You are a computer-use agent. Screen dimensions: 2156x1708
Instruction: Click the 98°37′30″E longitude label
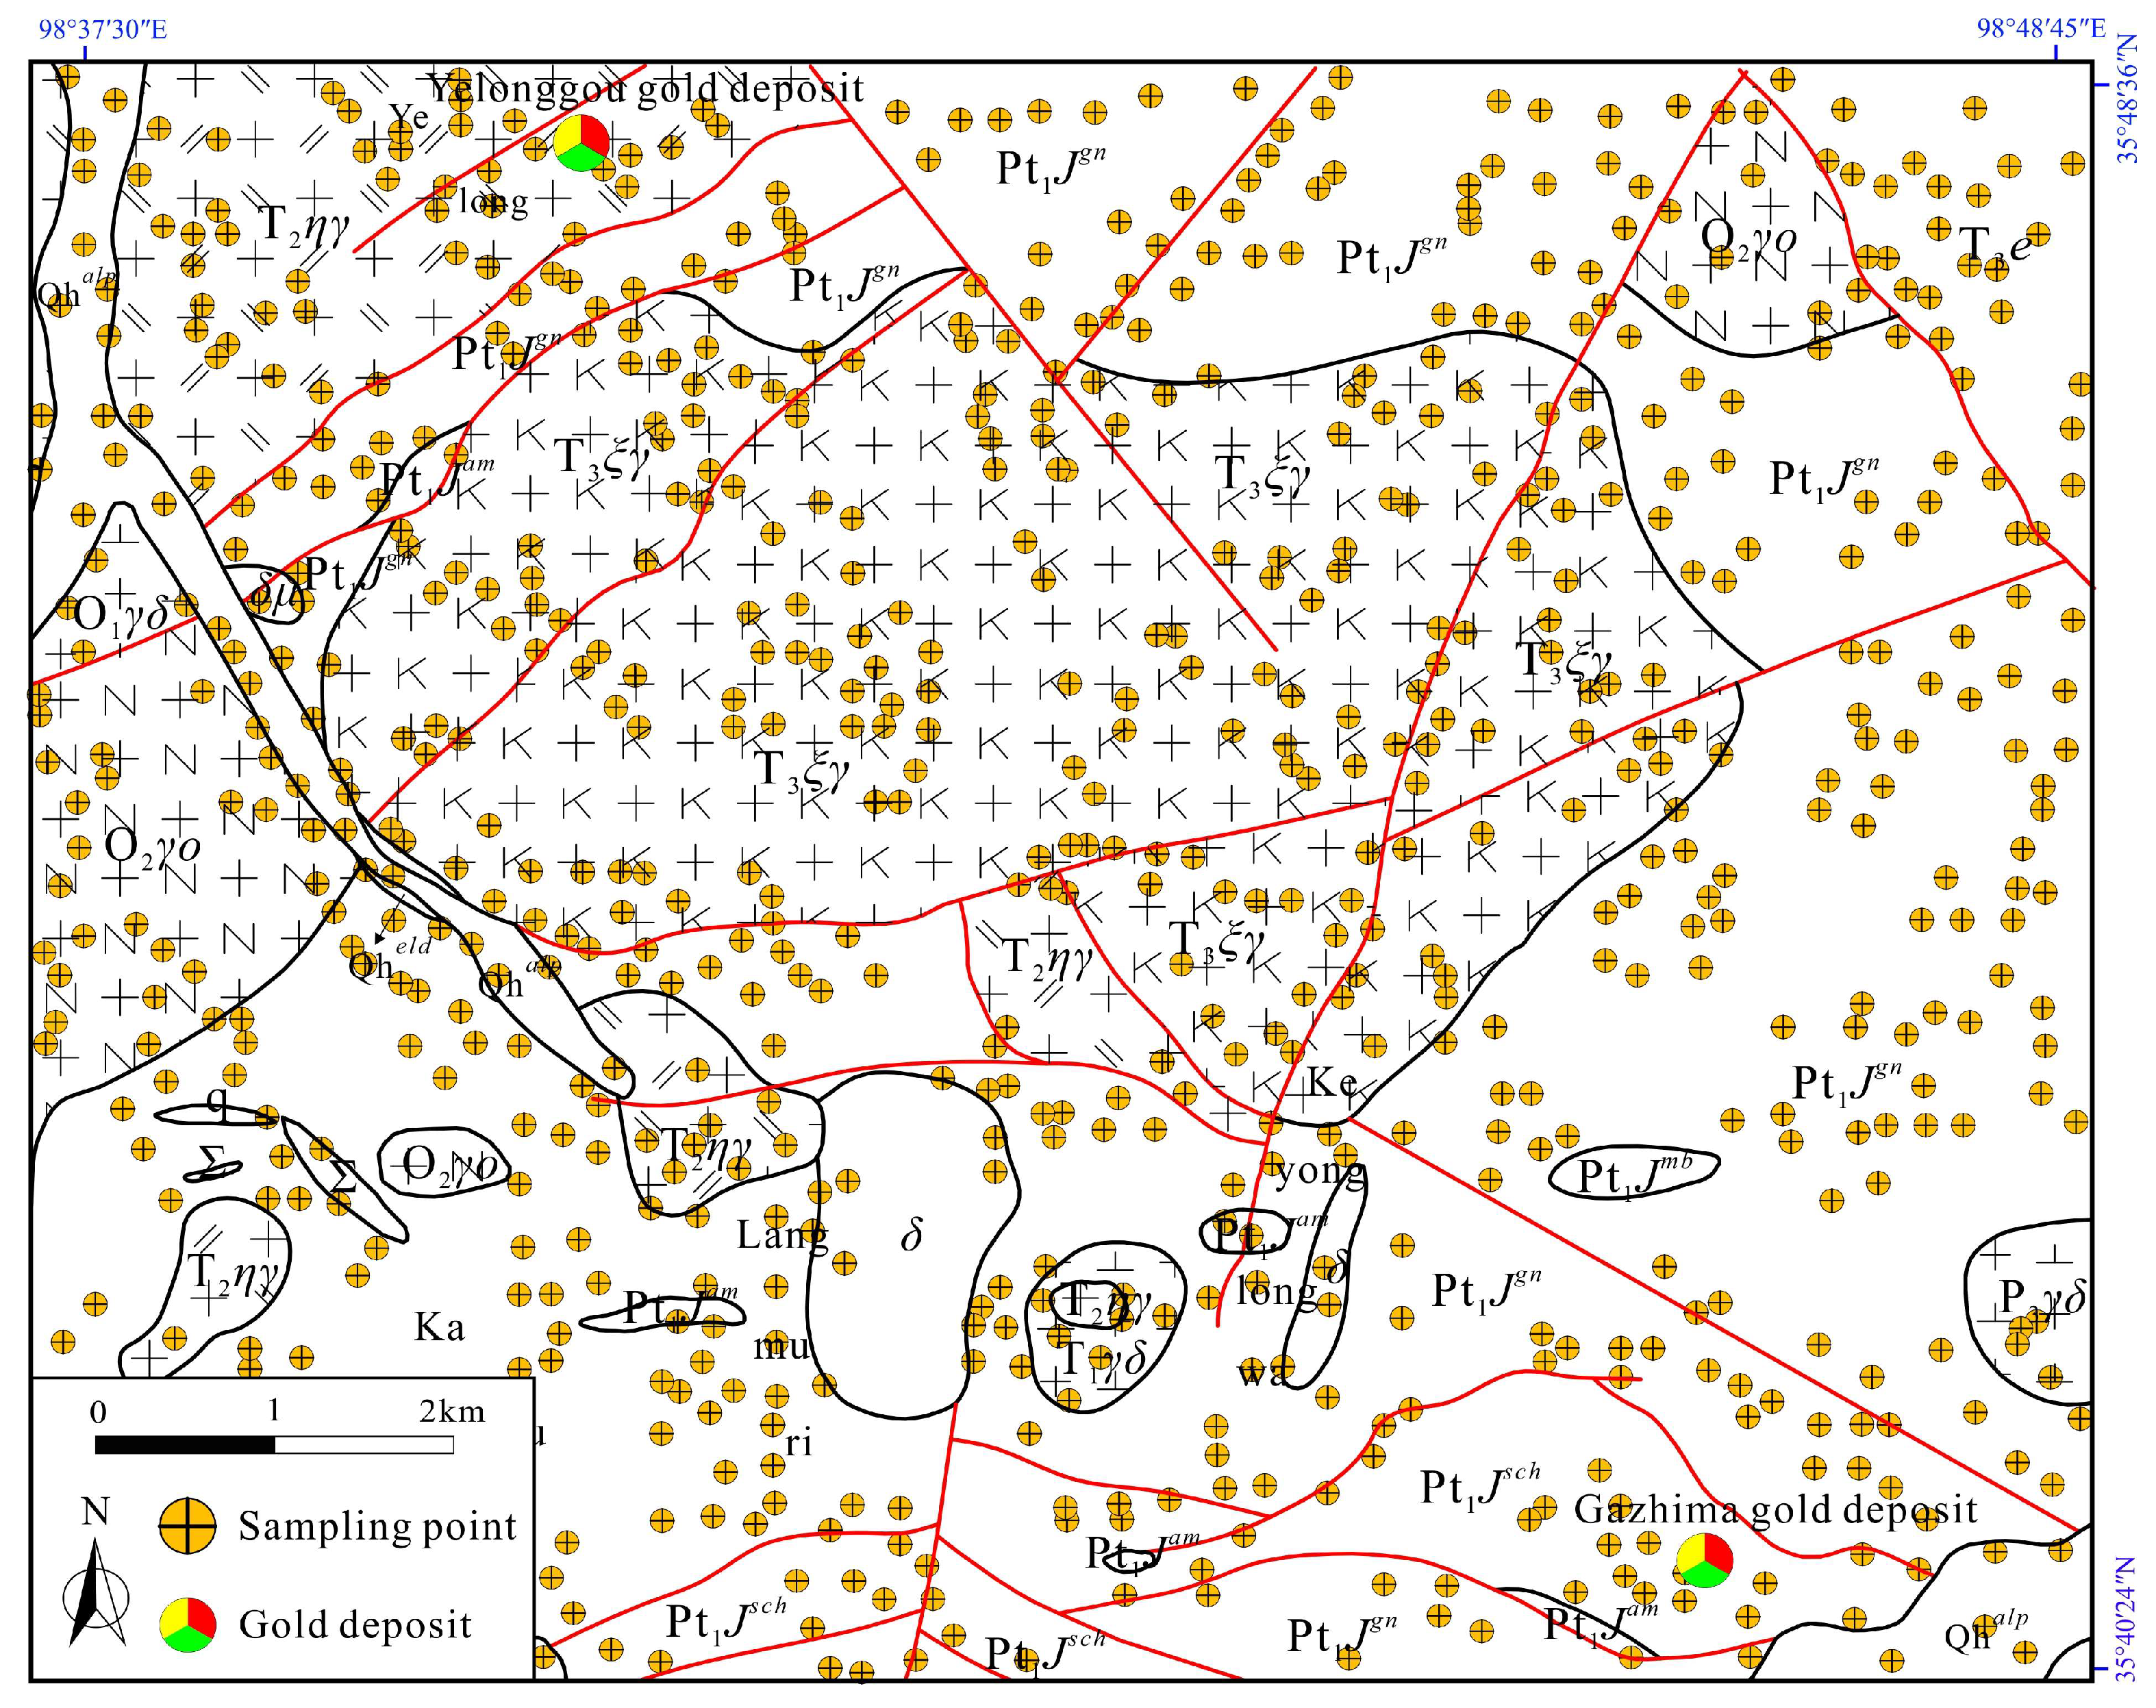103,28
